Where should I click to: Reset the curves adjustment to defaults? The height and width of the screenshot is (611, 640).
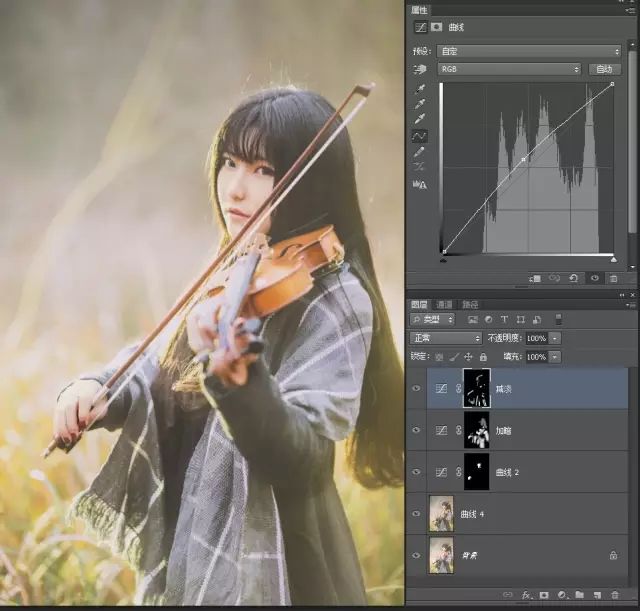575,278
